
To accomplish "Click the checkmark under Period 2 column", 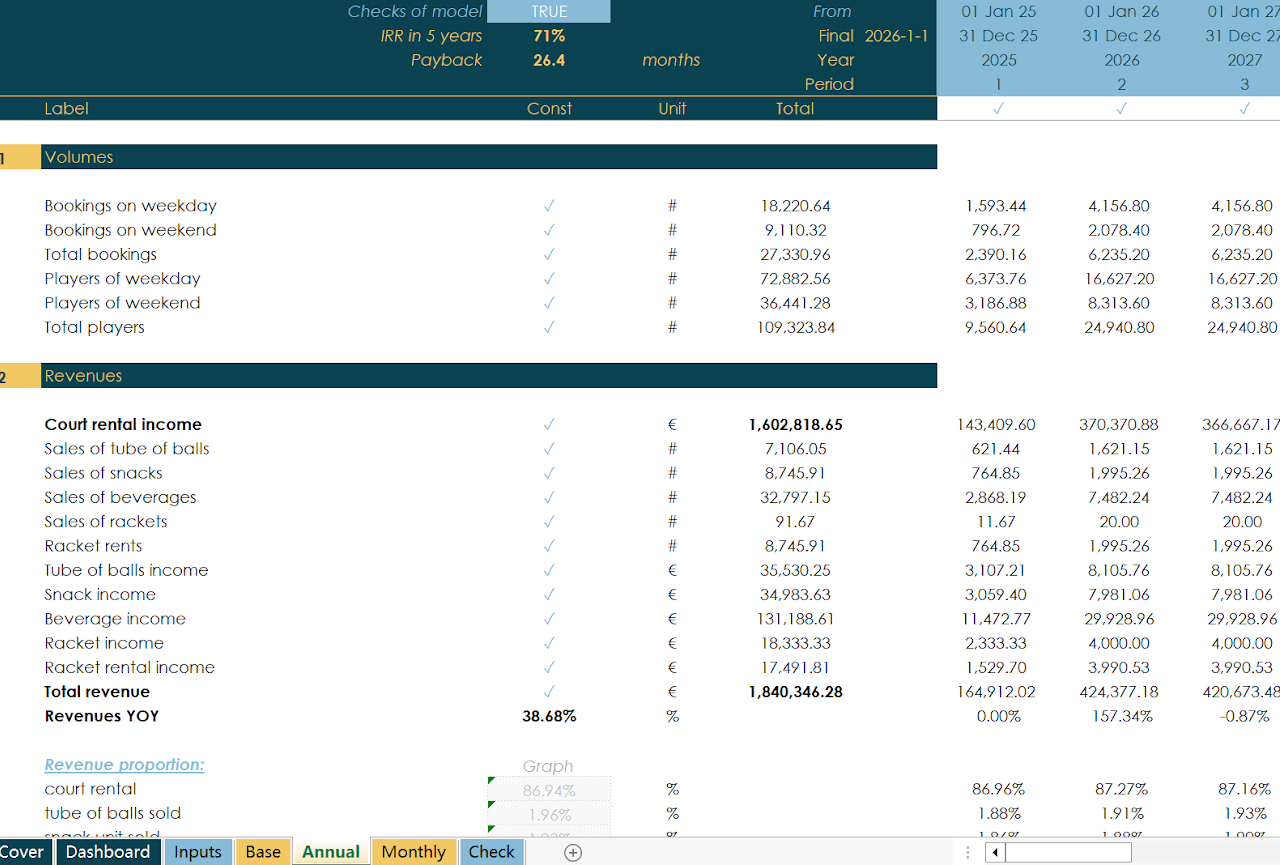I will point(1121,109).
